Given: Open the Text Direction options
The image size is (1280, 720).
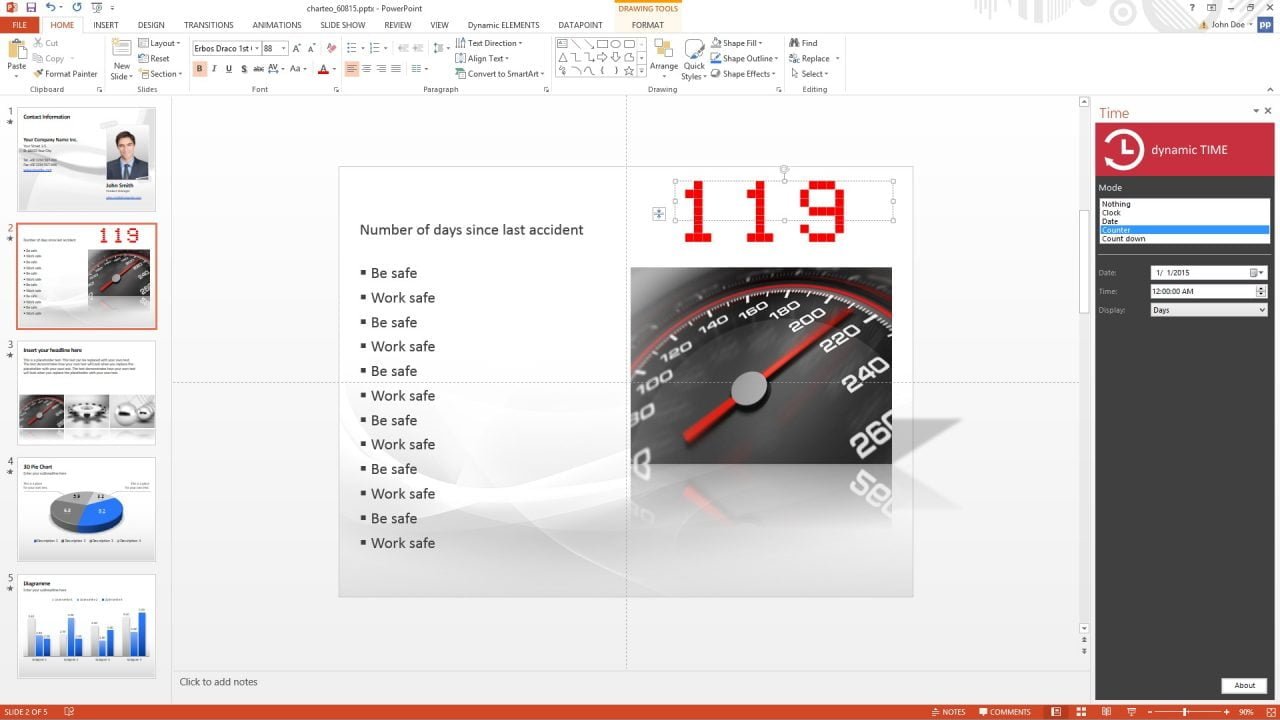Looking at the screenshot, I should point(489,42).
